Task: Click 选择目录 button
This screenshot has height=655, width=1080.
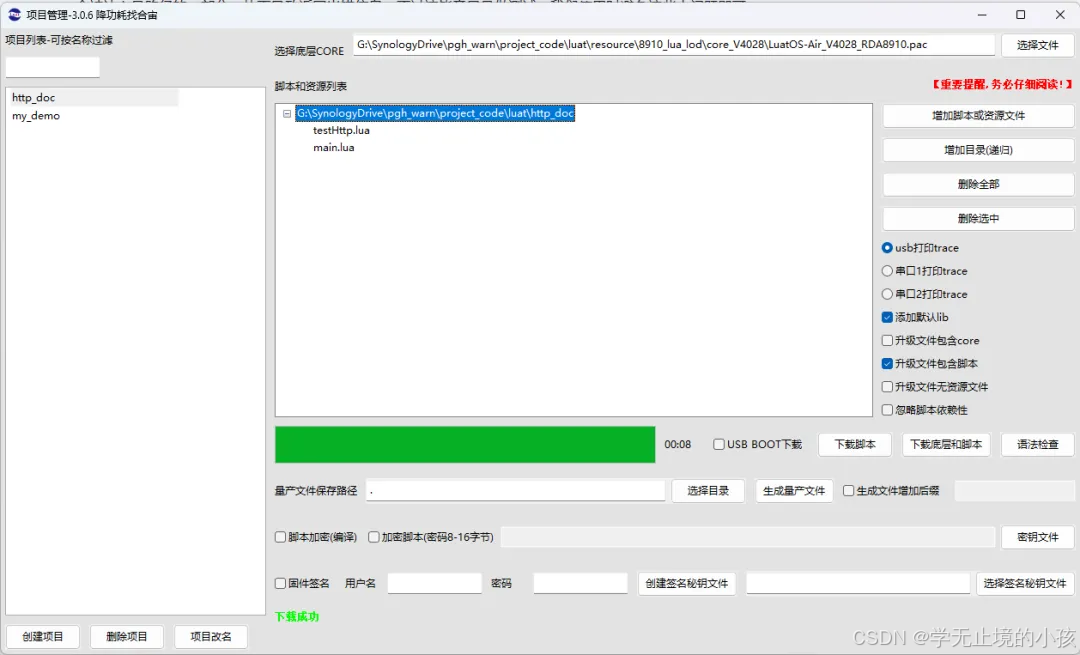Action: (708, 491)
